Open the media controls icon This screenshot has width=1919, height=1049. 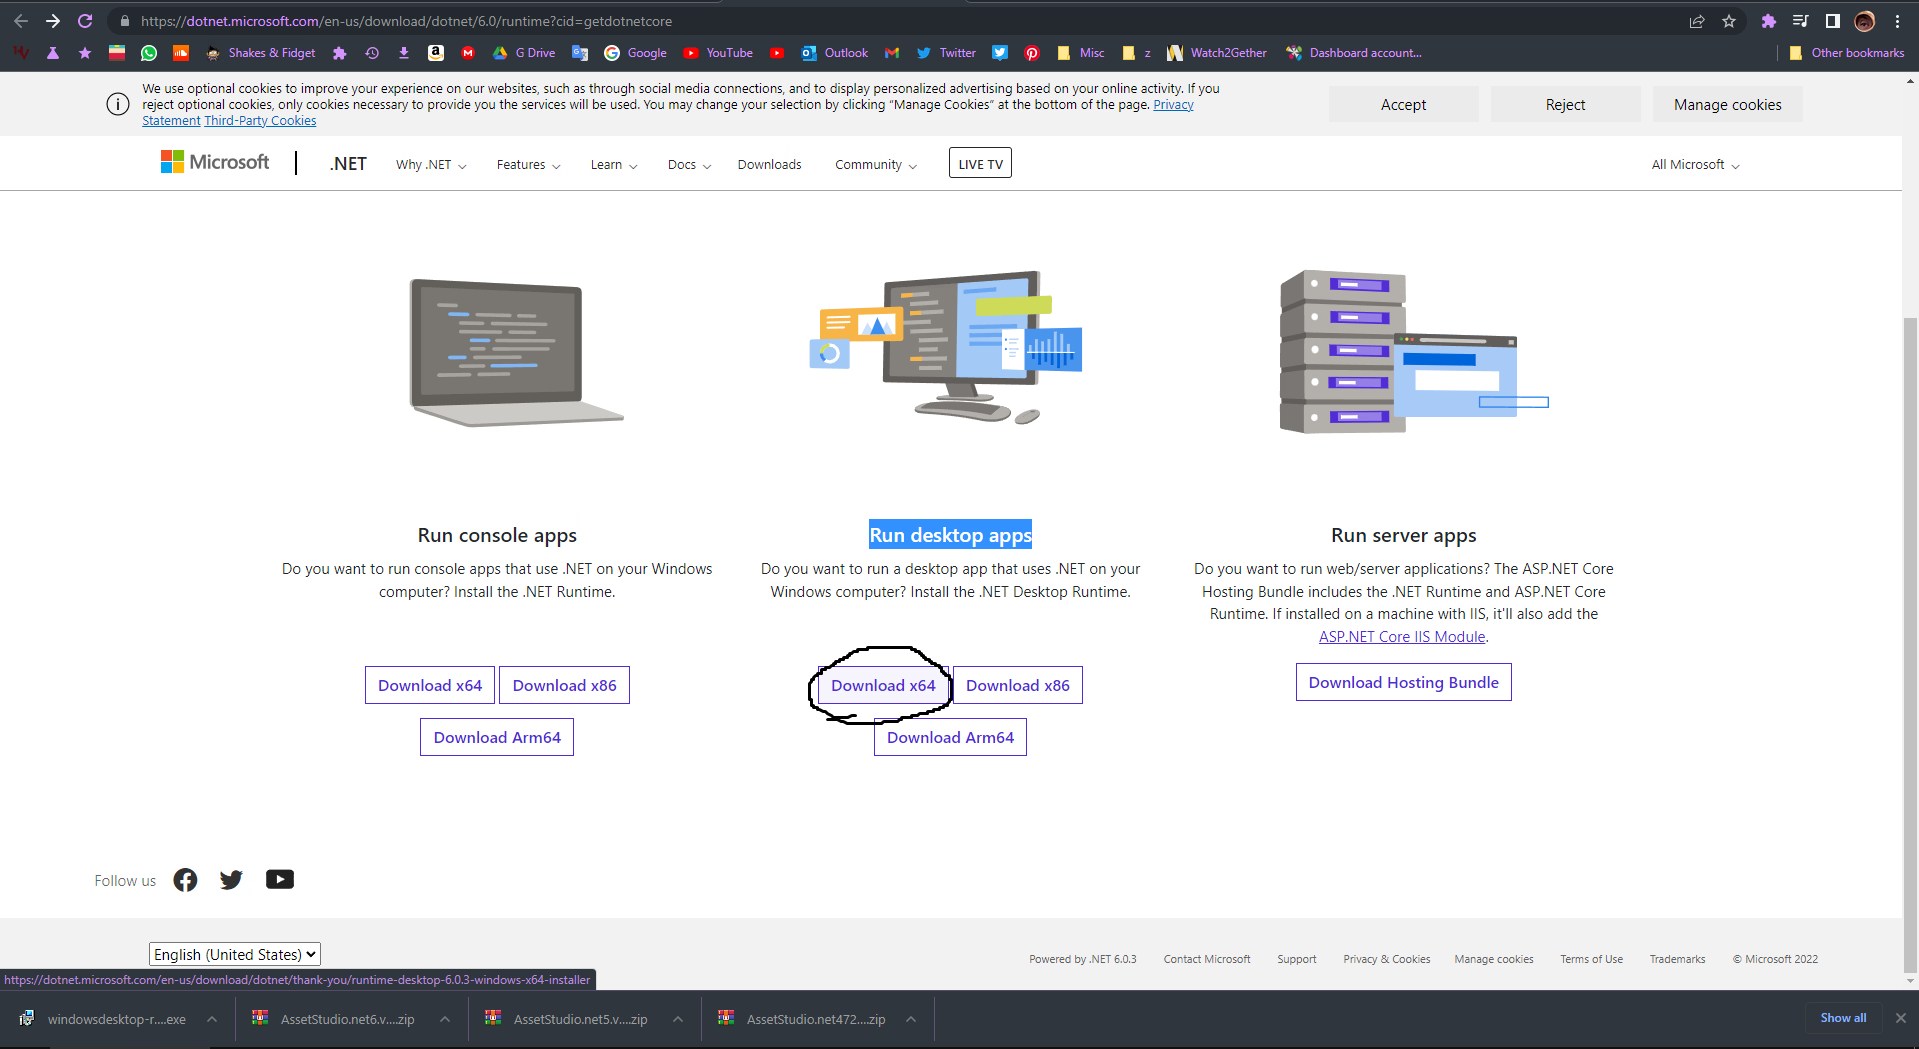coord(1801,21)
